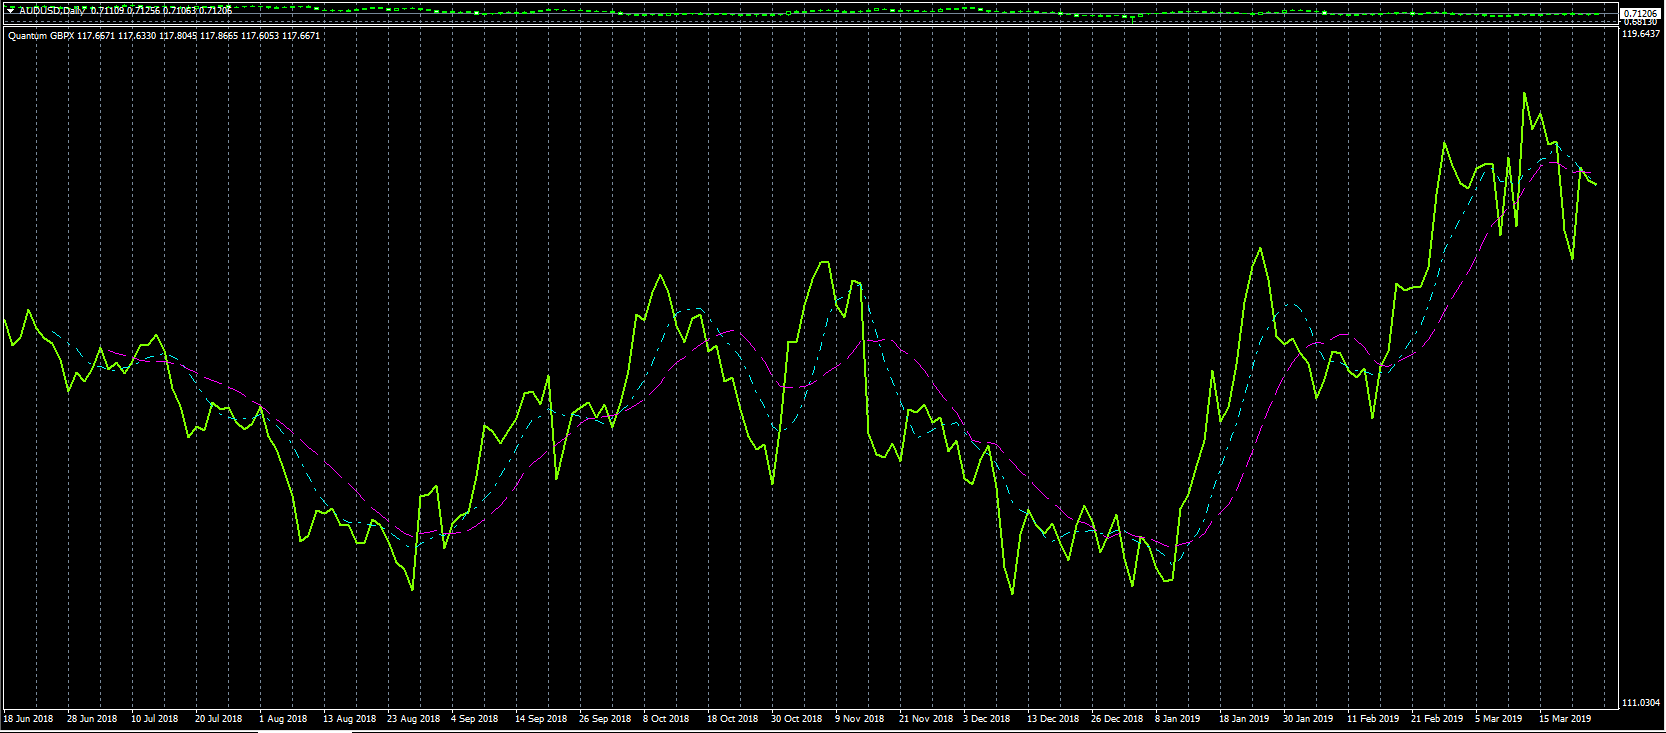The image size is (1666, 733).
Task: Click the 15 Mar 2019 date label
Action: (x=1565, y=718)
